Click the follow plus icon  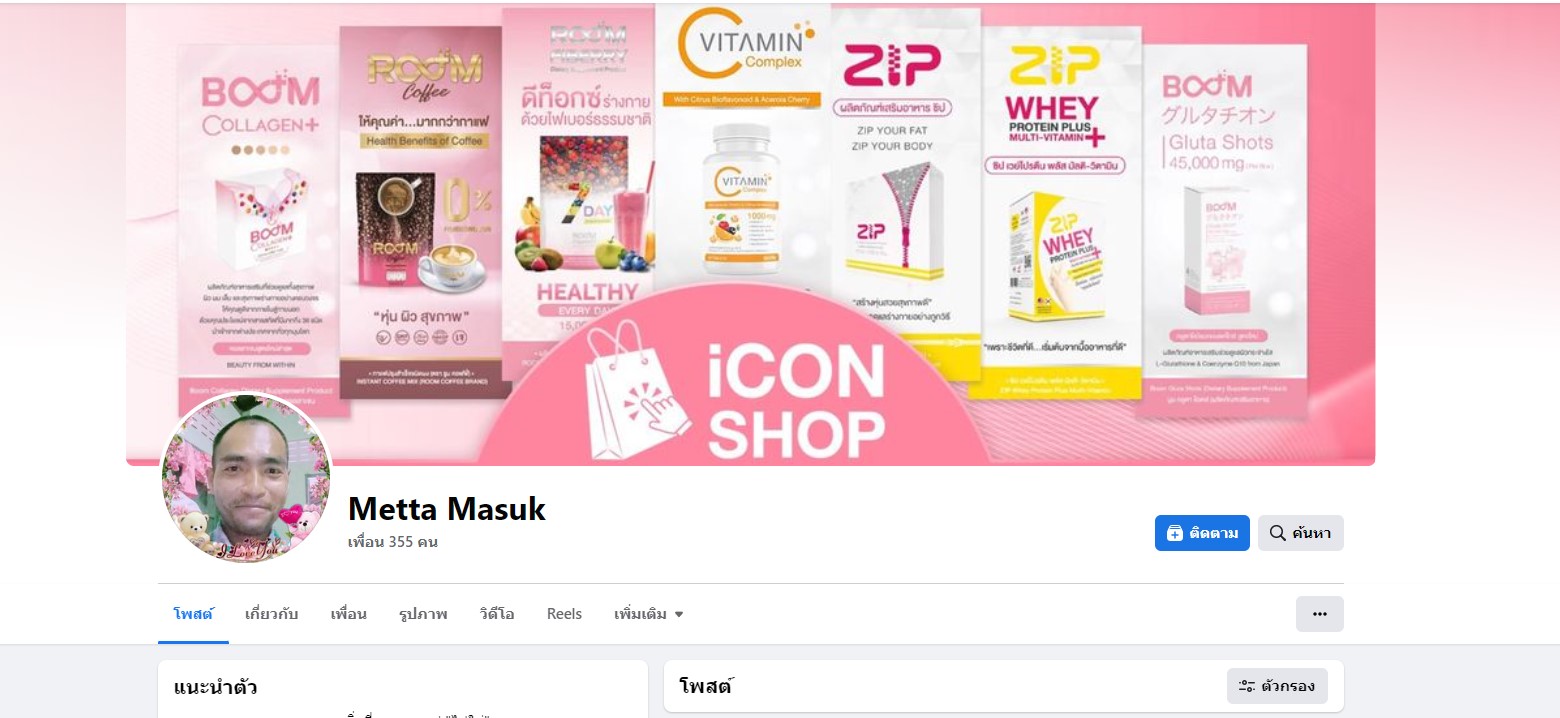[1175, 533]
